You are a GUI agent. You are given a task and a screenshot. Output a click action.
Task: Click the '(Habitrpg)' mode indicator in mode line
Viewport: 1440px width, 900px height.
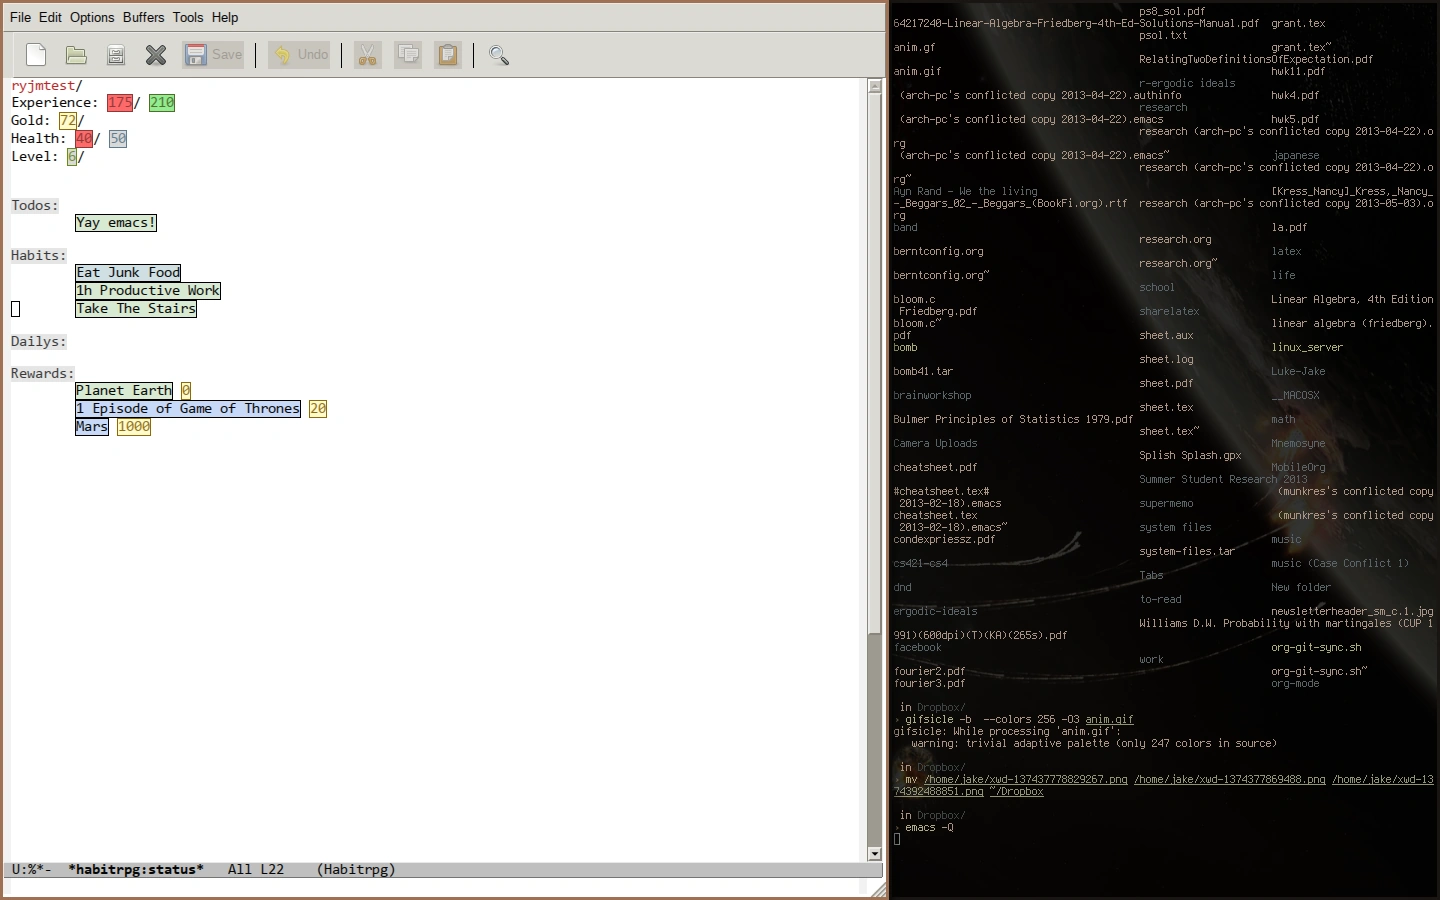point(356,870)
